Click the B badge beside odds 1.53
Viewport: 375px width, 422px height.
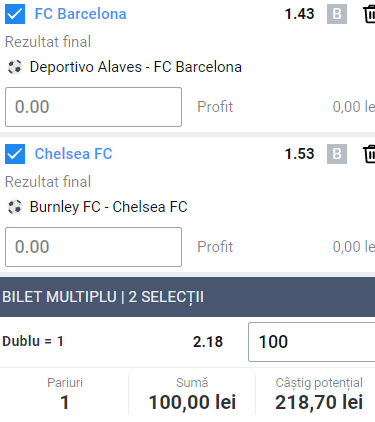click(337, 154)
